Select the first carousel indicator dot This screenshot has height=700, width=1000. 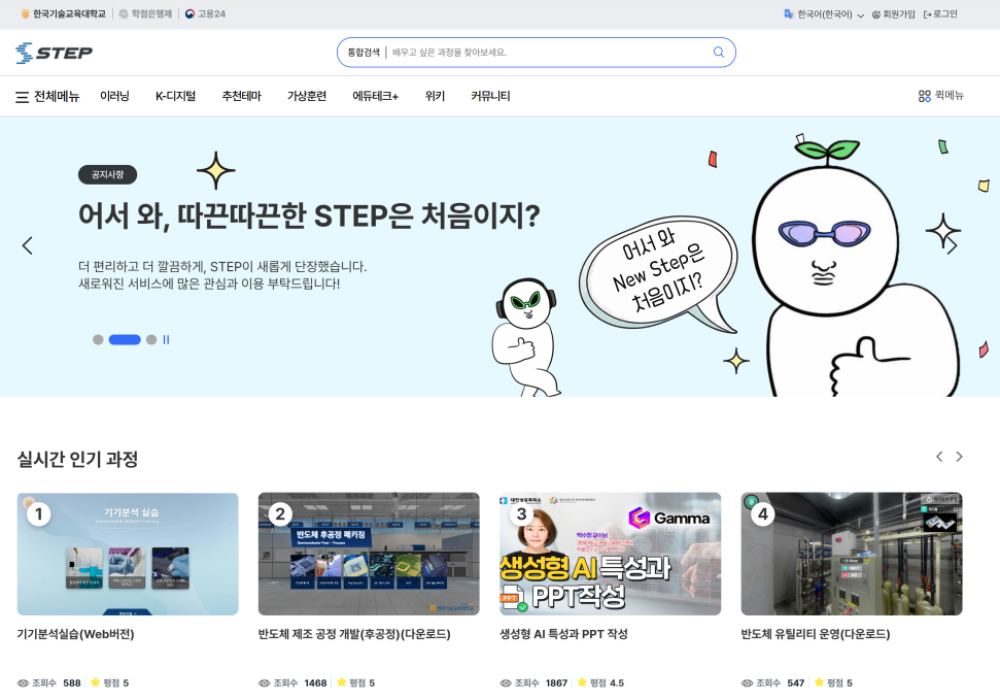tap(98, 339)
